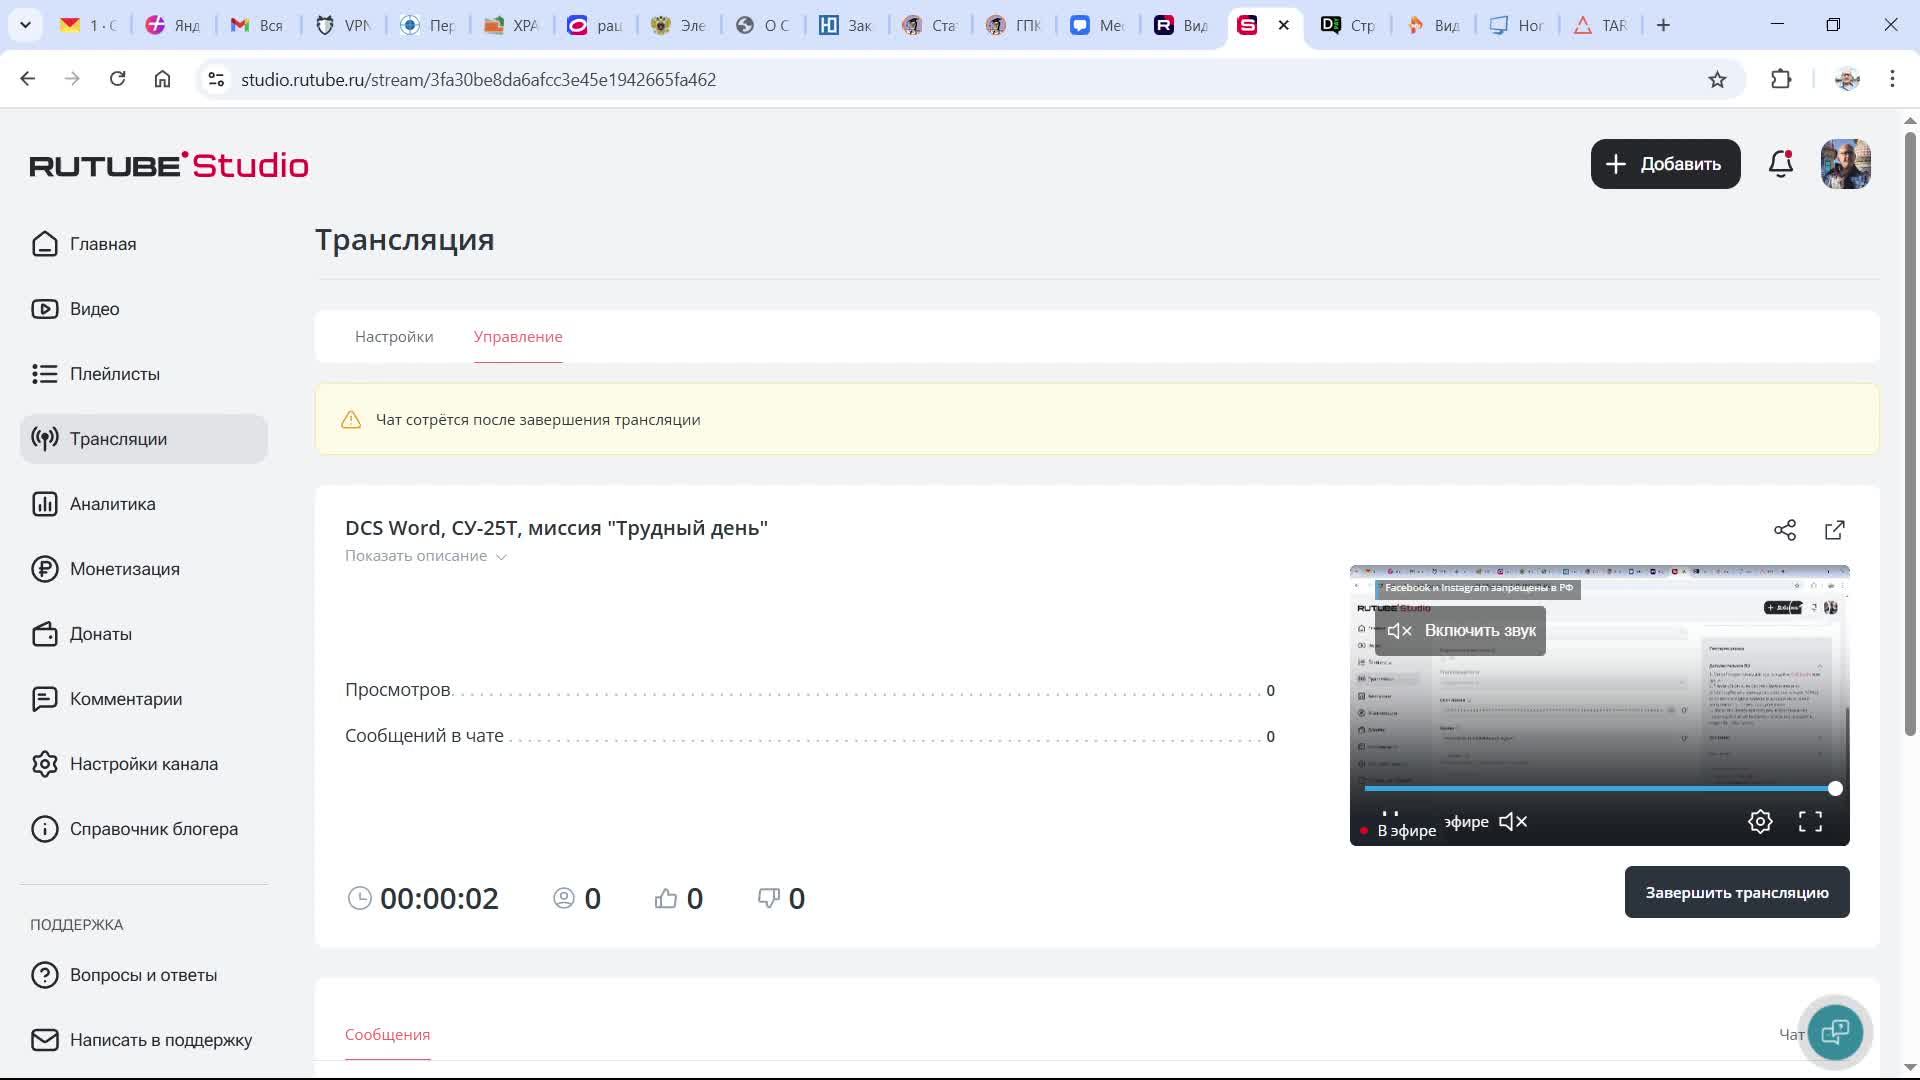Click the stream preview video thumbnail

[1599, 705]
